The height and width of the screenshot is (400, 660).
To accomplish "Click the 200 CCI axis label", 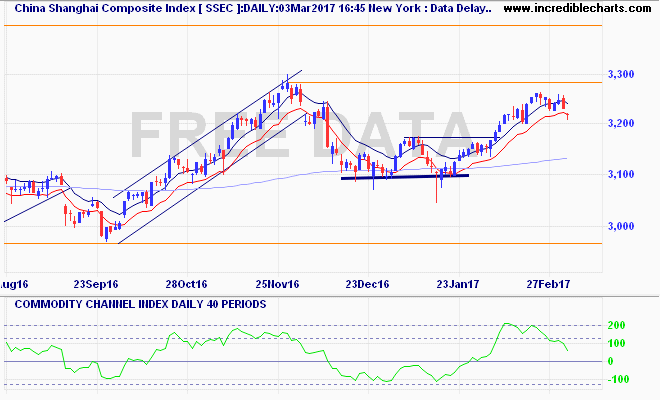I will point(616,325).
